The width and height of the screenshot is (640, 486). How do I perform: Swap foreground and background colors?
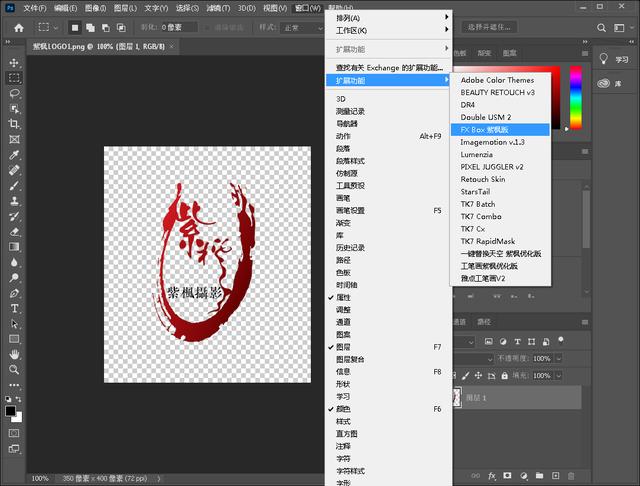coord(19,399)
